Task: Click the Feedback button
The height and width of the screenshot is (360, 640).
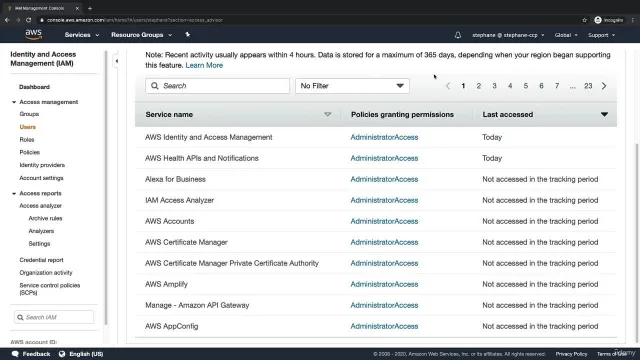Action: pyautogui.click(x=31, y=354)
